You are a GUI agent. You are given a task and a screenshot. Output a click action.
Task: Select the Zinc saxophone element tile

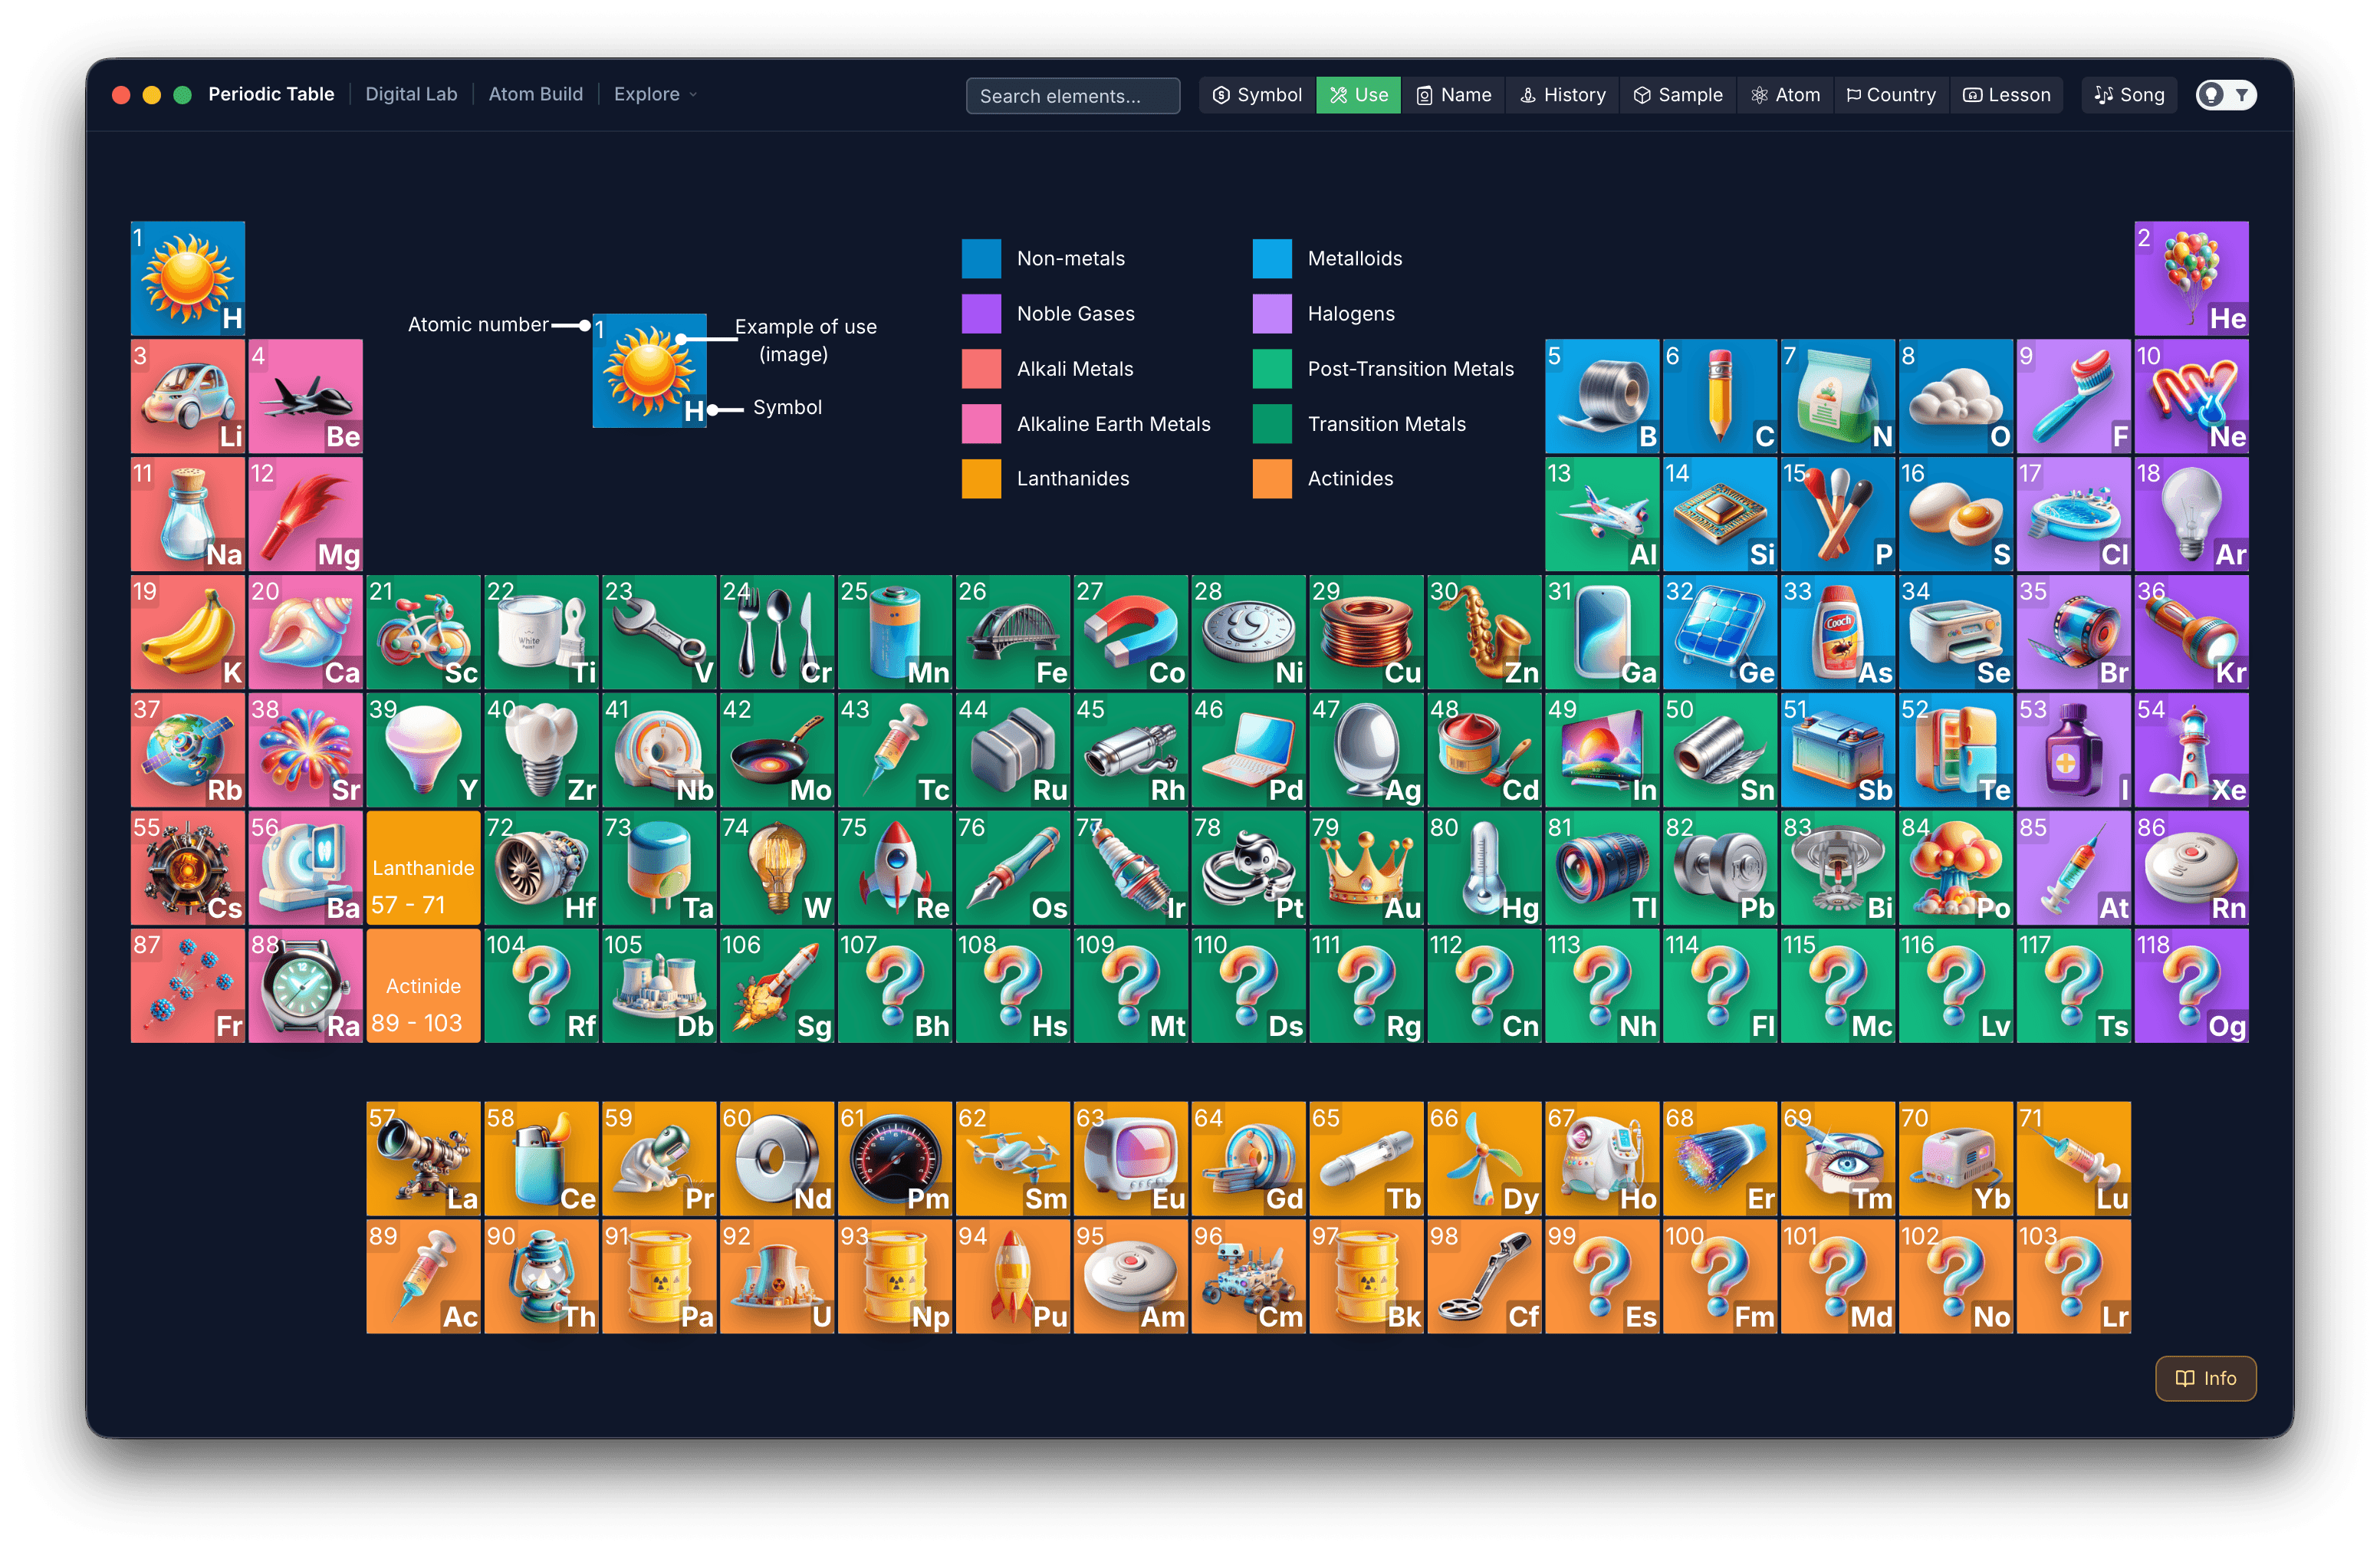[x=1484, y=631]
